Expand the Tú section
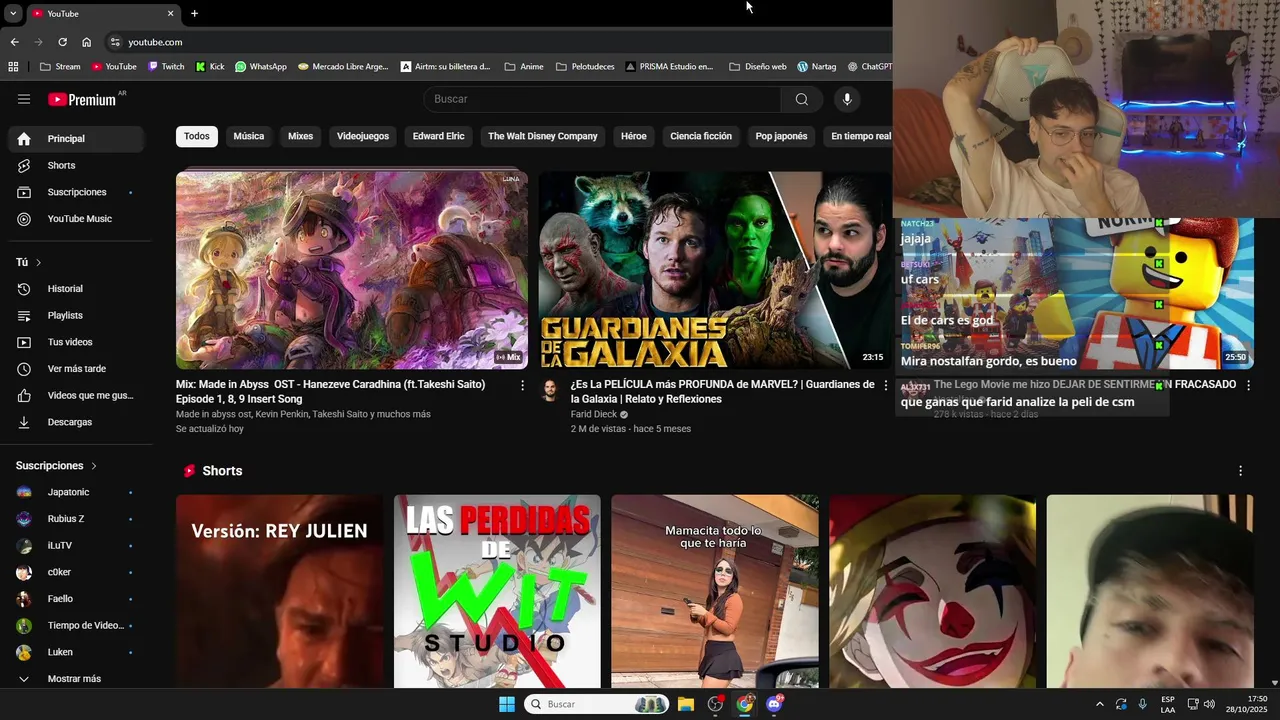The width and height of the screenshot is (1280, 720). point(29,262)
